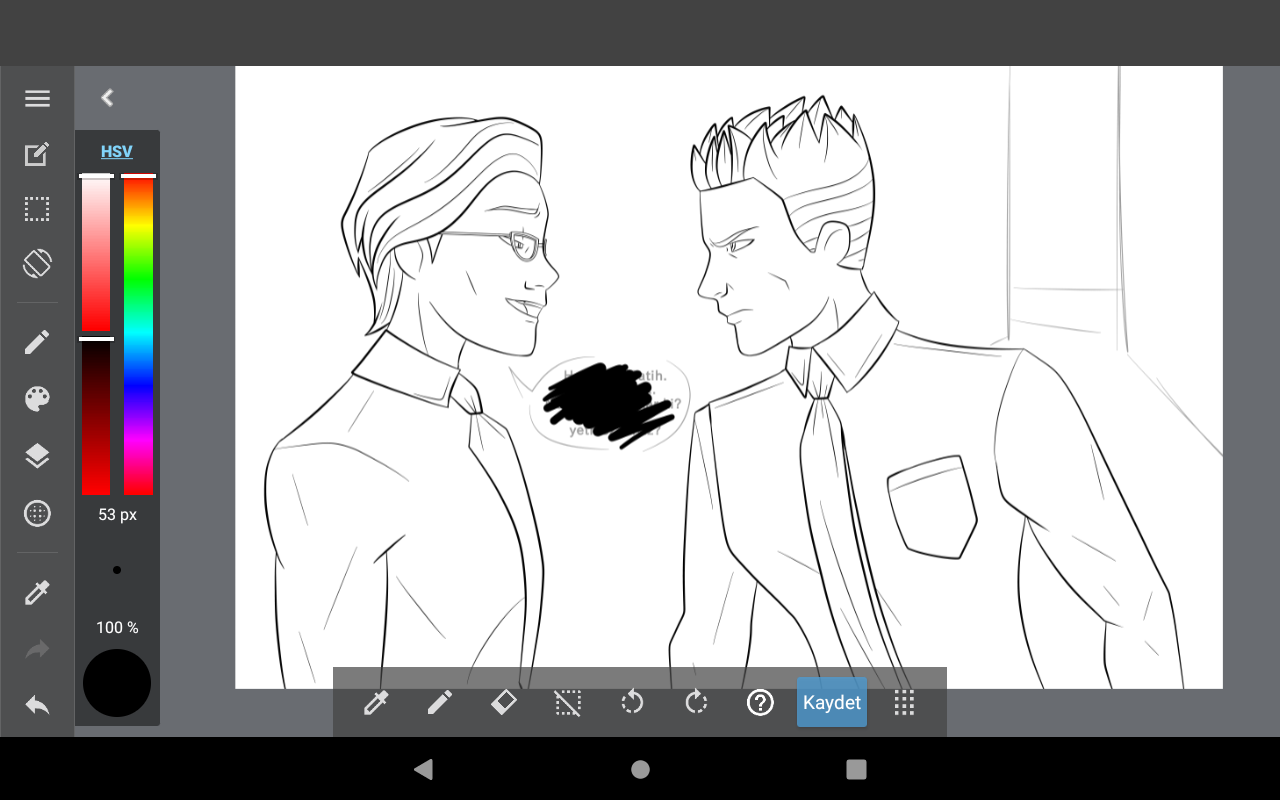Switch color mode via HSV link
Screen dimensions: 1280x800
[117, 152]
